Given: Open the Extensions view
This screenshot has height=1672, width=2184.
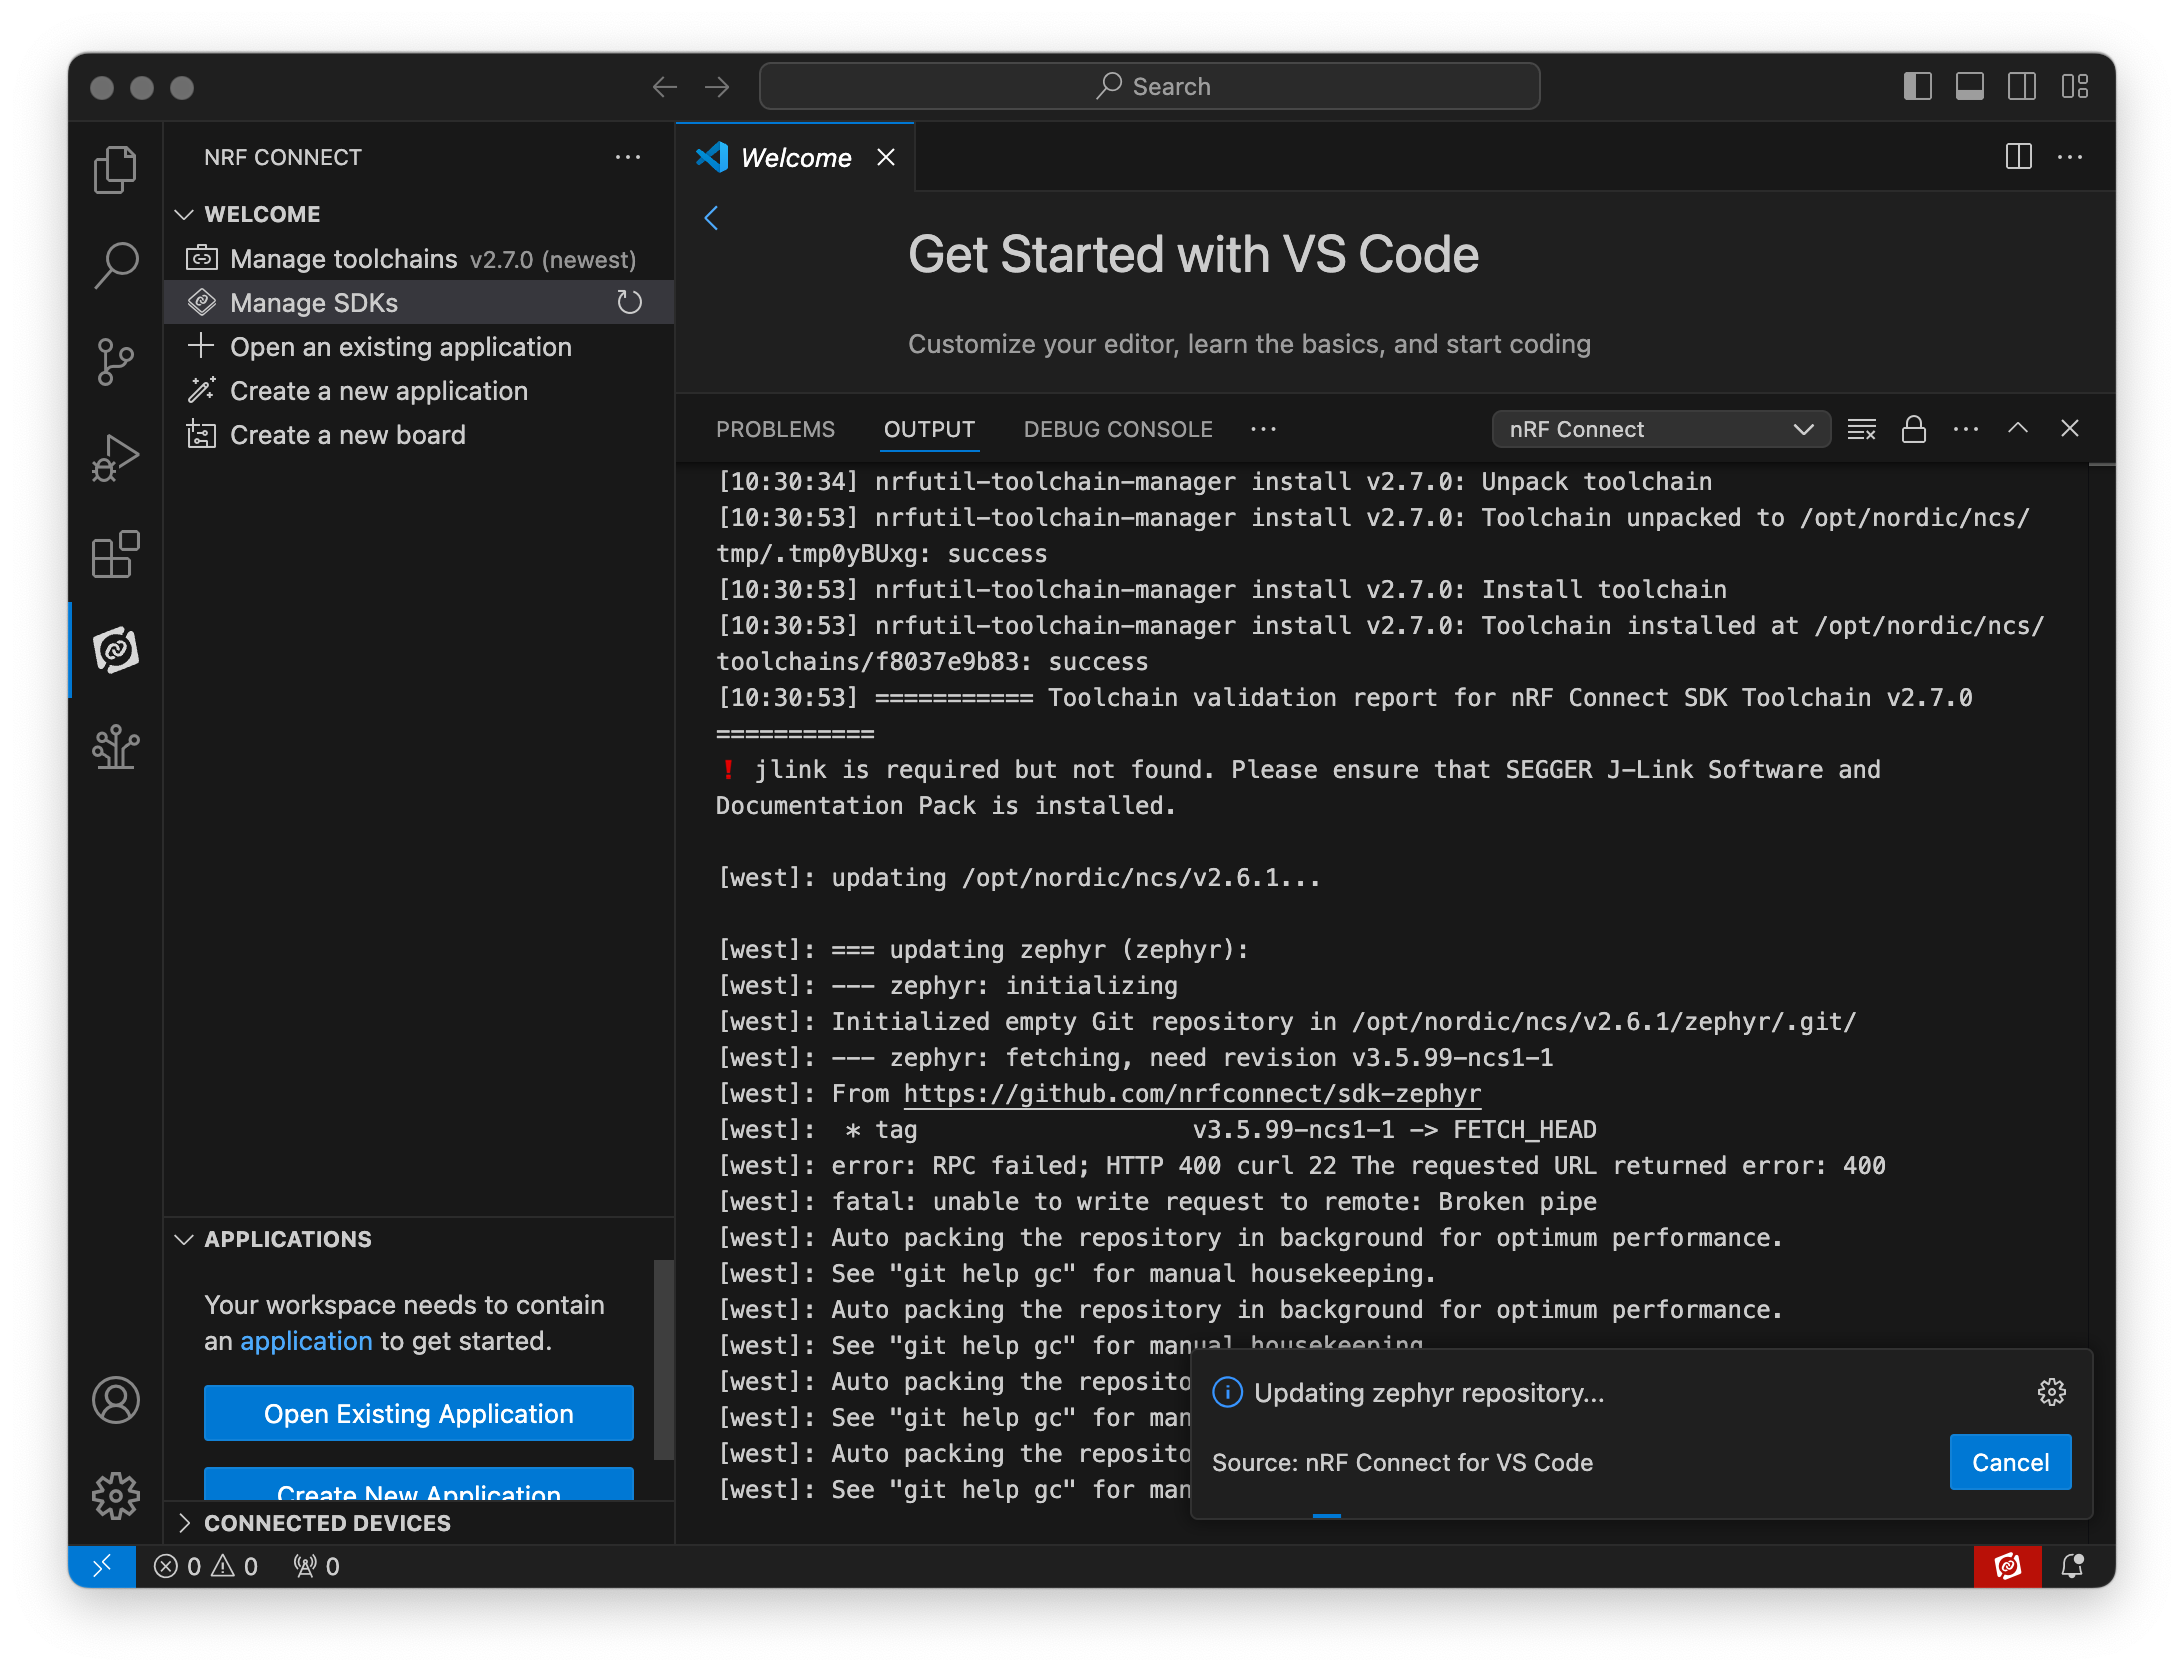Looking at the screenshot, I should point(116,554).
